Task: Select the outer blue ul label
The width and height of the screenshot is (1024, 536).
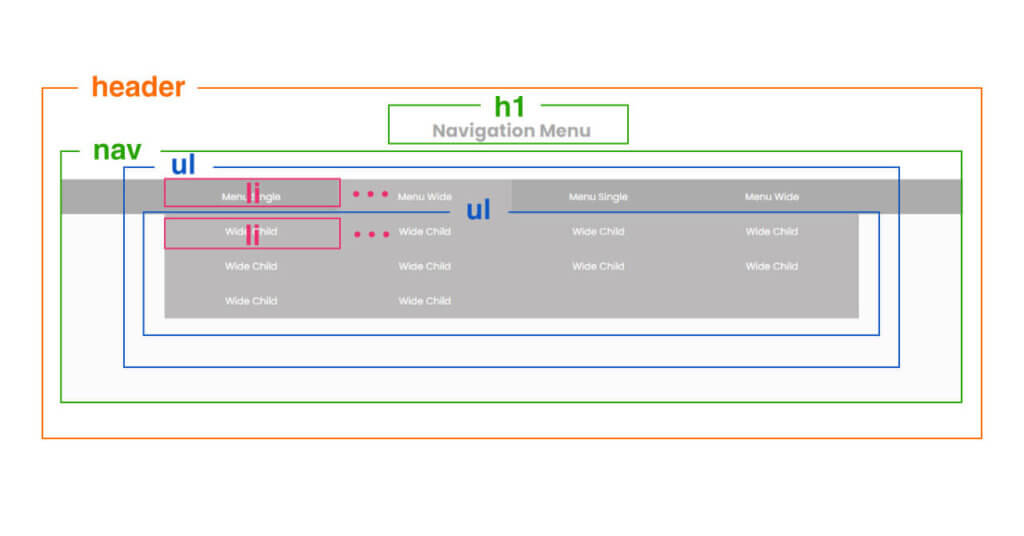Action: click(x=183, y=166)
